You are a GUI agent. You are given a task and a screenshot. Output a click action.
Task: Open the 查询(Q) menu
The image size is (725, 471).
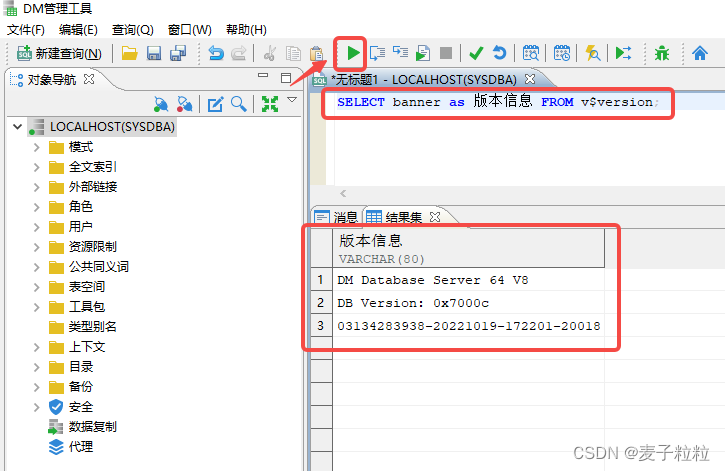click(133, 30)
